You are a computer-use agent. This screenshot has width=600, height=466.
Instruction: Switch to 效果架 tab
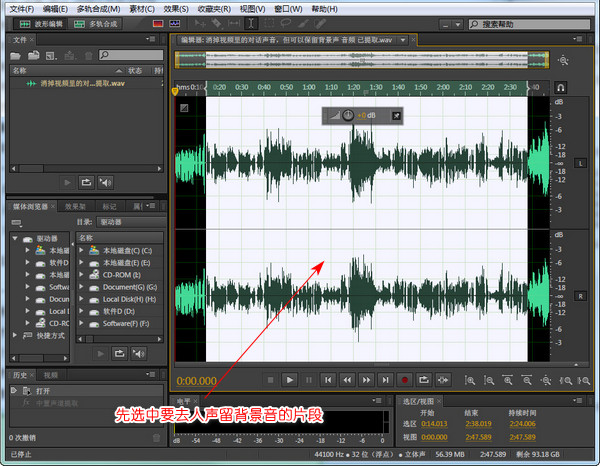pos(75,207)
